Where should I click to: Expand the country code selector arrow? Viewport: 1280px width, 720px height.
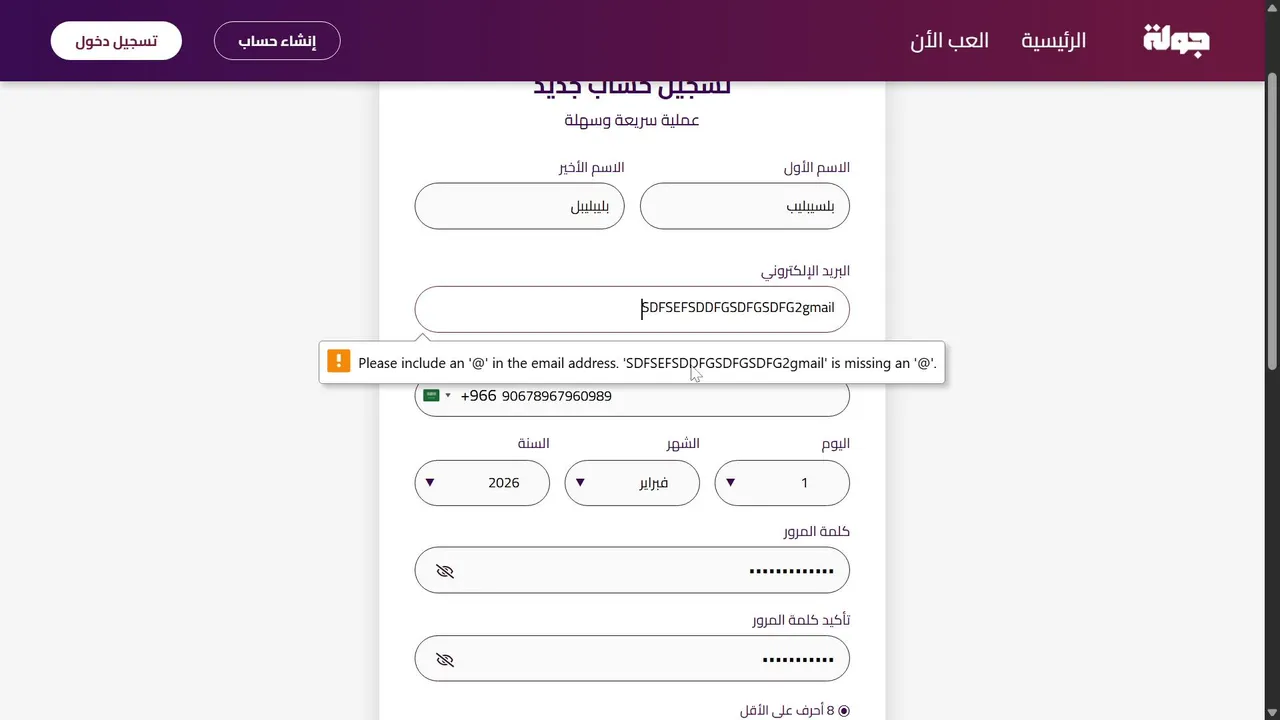coord(448,396)
